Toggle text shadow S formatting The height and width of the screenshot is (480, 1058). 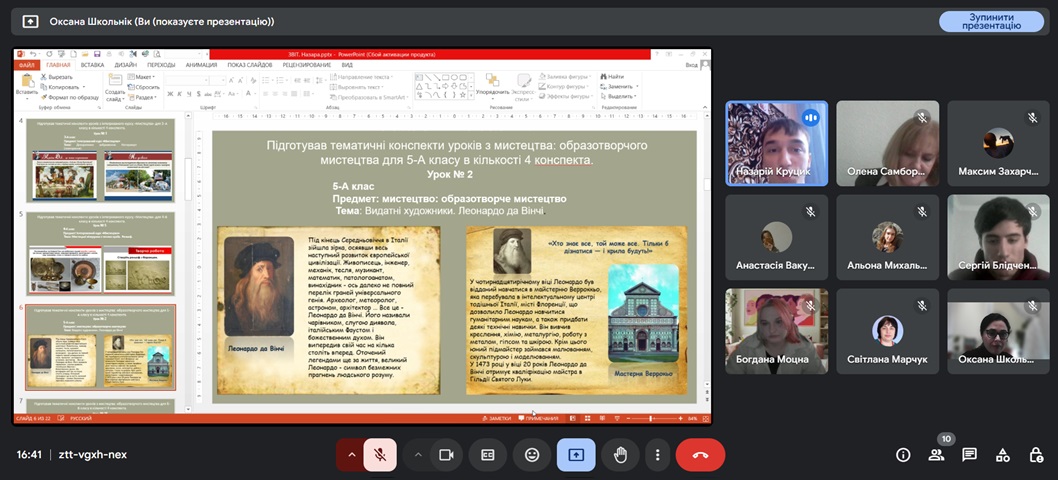(198, 94)
